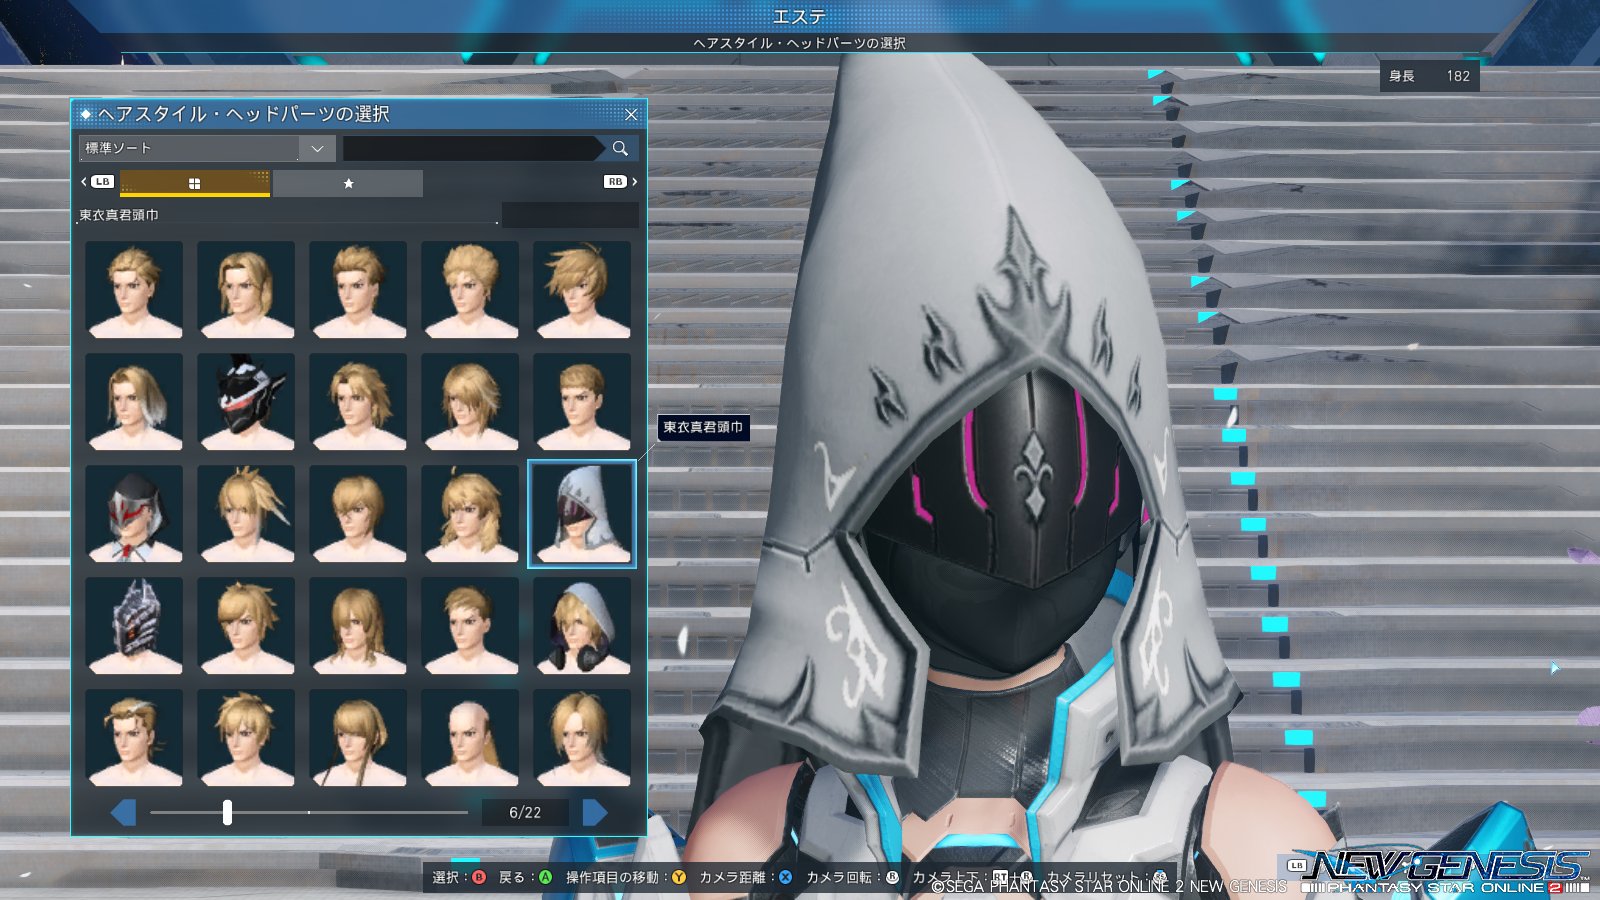Select the third hairstyle in third row
1600x900 pixels.
358,513
